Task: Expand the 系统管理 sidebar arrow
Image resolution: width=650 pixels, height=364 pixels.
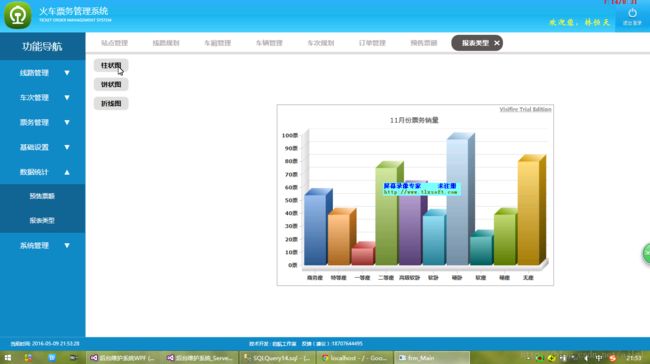Action: (67, 245)
